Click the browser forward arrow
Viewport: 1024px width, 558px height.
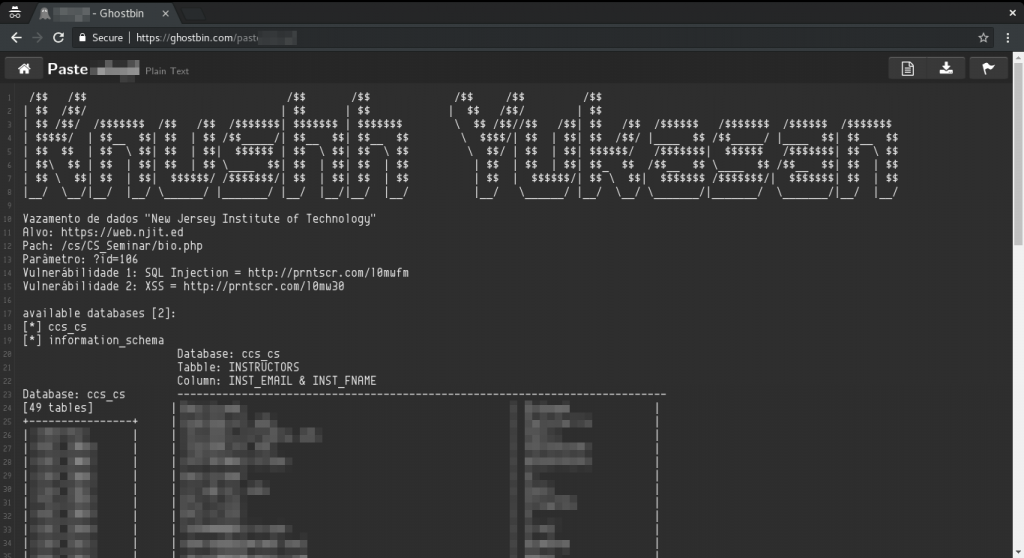pyautogui.click(x=37, y=38)
